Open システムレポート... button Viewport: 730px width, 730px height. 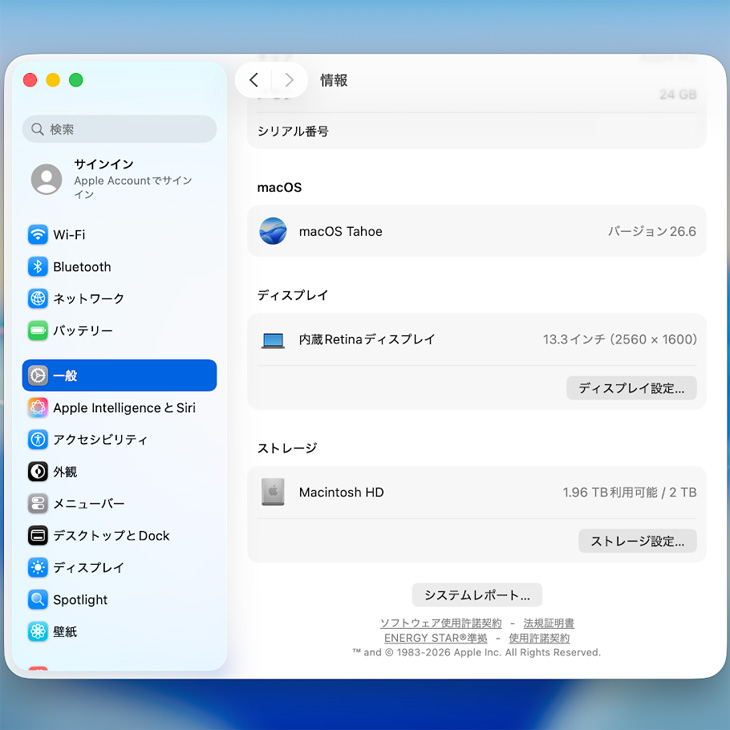[477, 595]
